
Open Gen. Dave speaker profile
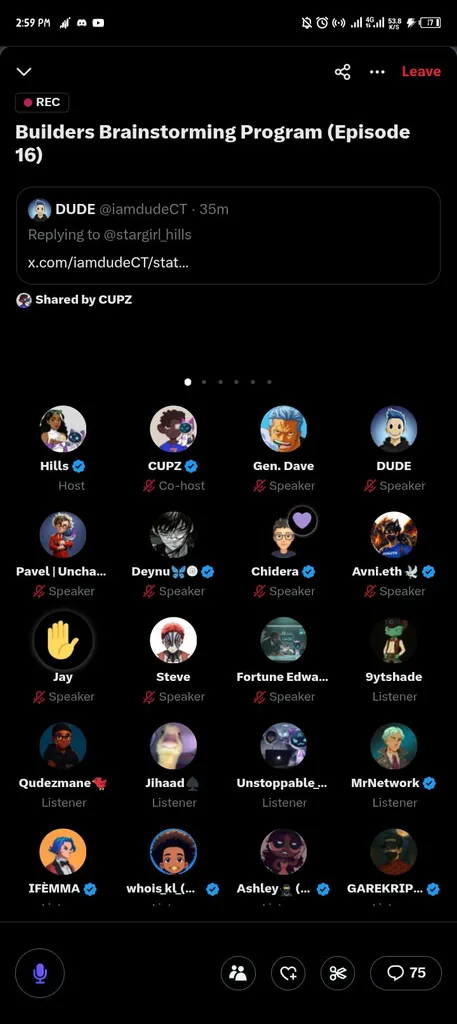283,429
